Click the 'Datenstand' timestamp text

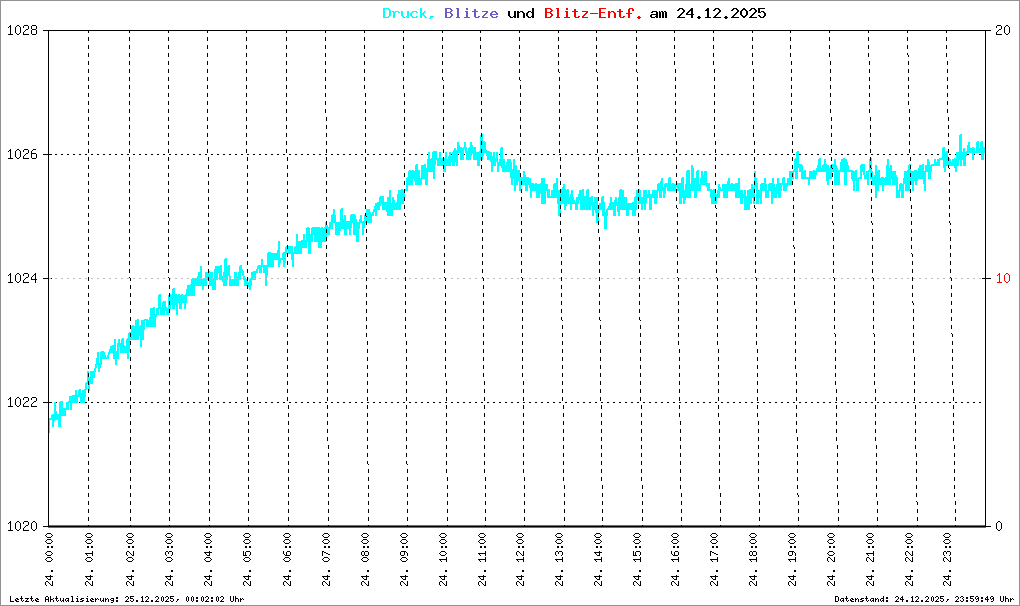click(x=924, y=599)
